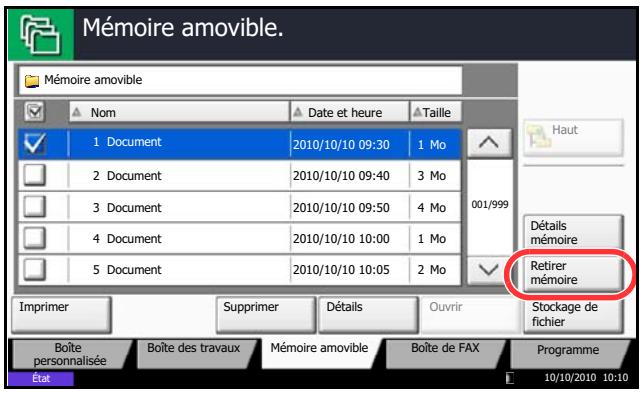Toggle the select-all checkbox in the header row
This screenshot has width=640, height=393.
[34, 111]
